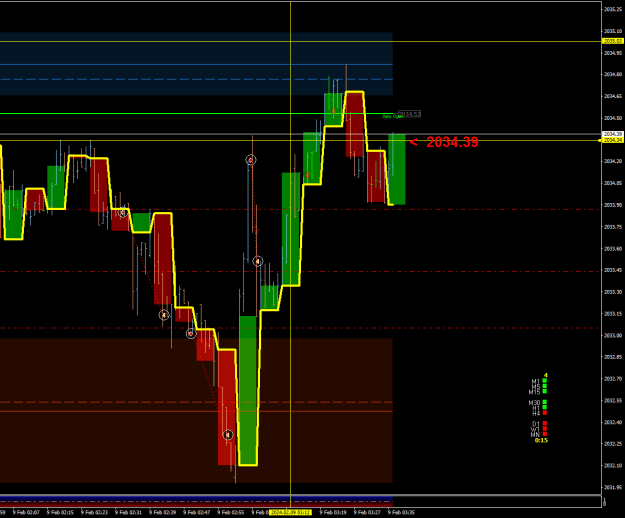Click the 2034.20 price axis label

(613, 161)
